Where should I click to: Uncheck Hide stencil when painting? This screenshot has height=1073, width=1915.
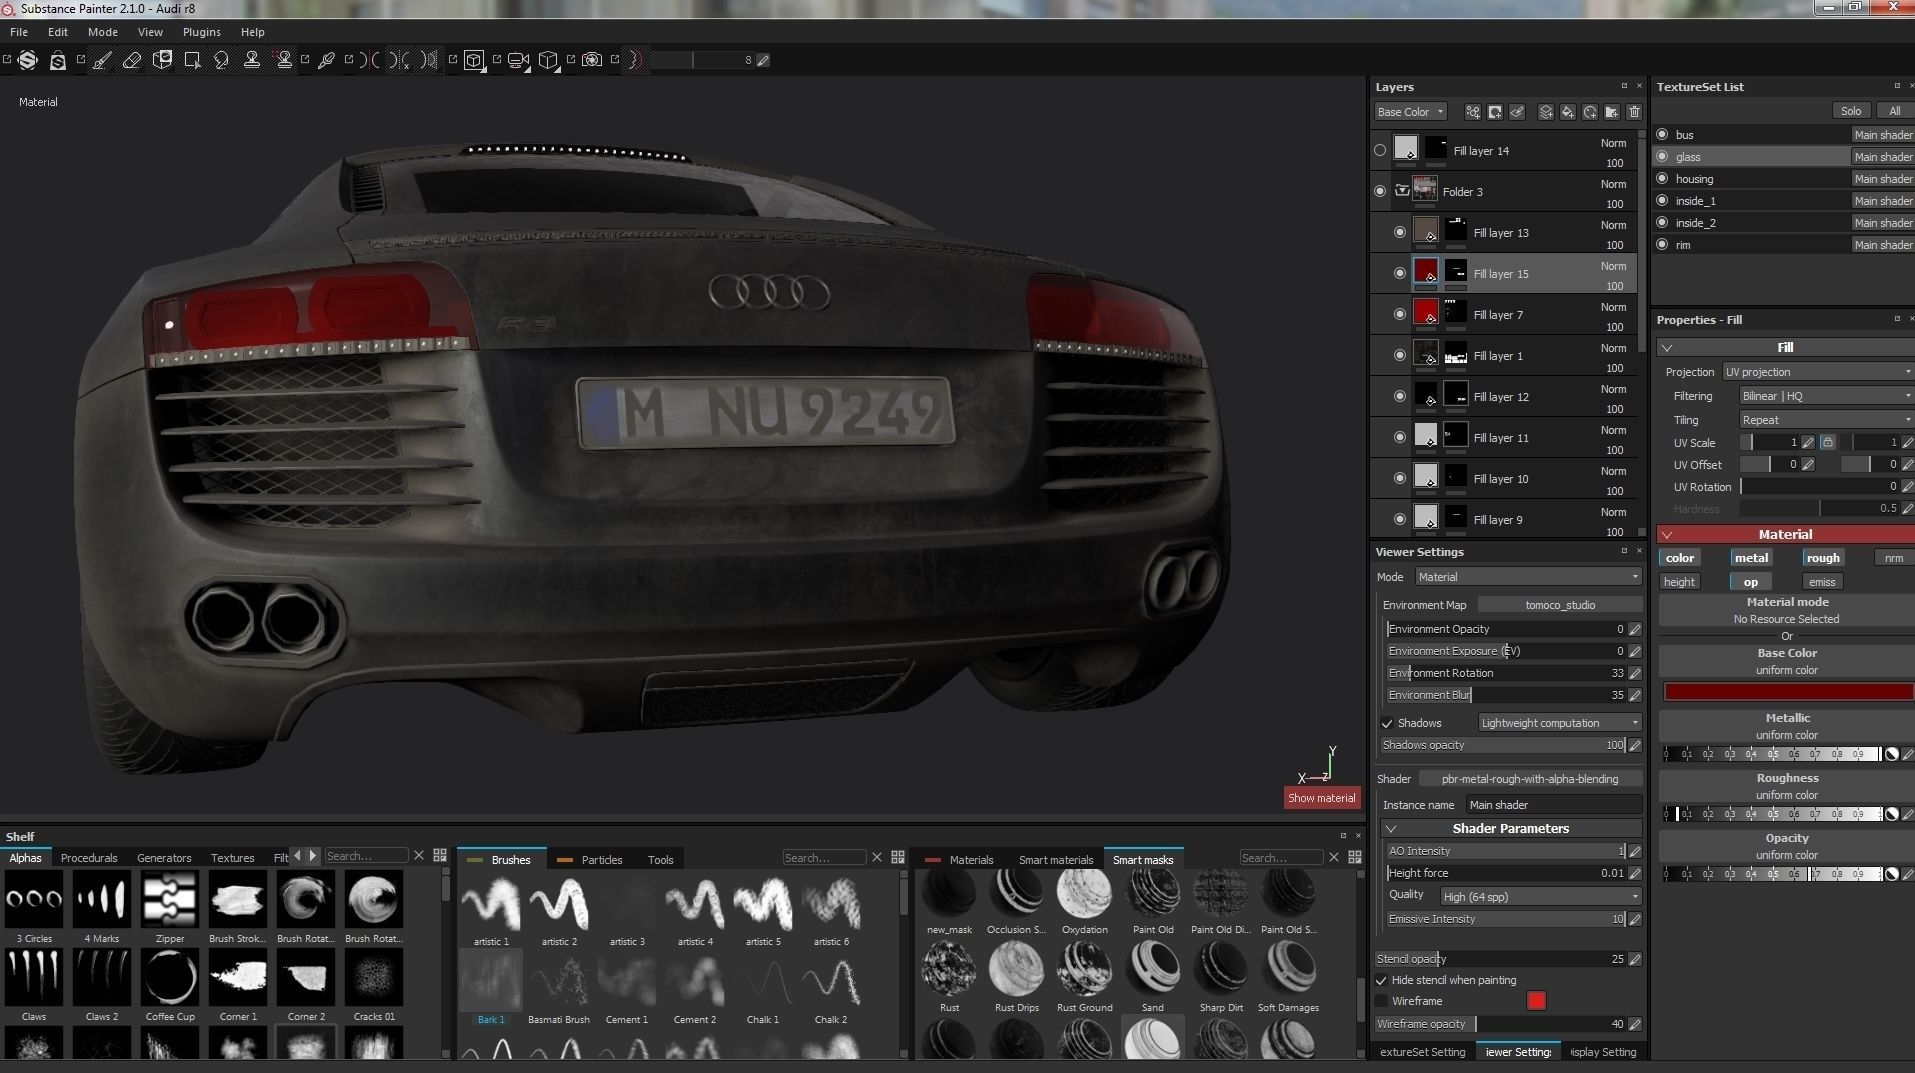tap(1382, 980)
